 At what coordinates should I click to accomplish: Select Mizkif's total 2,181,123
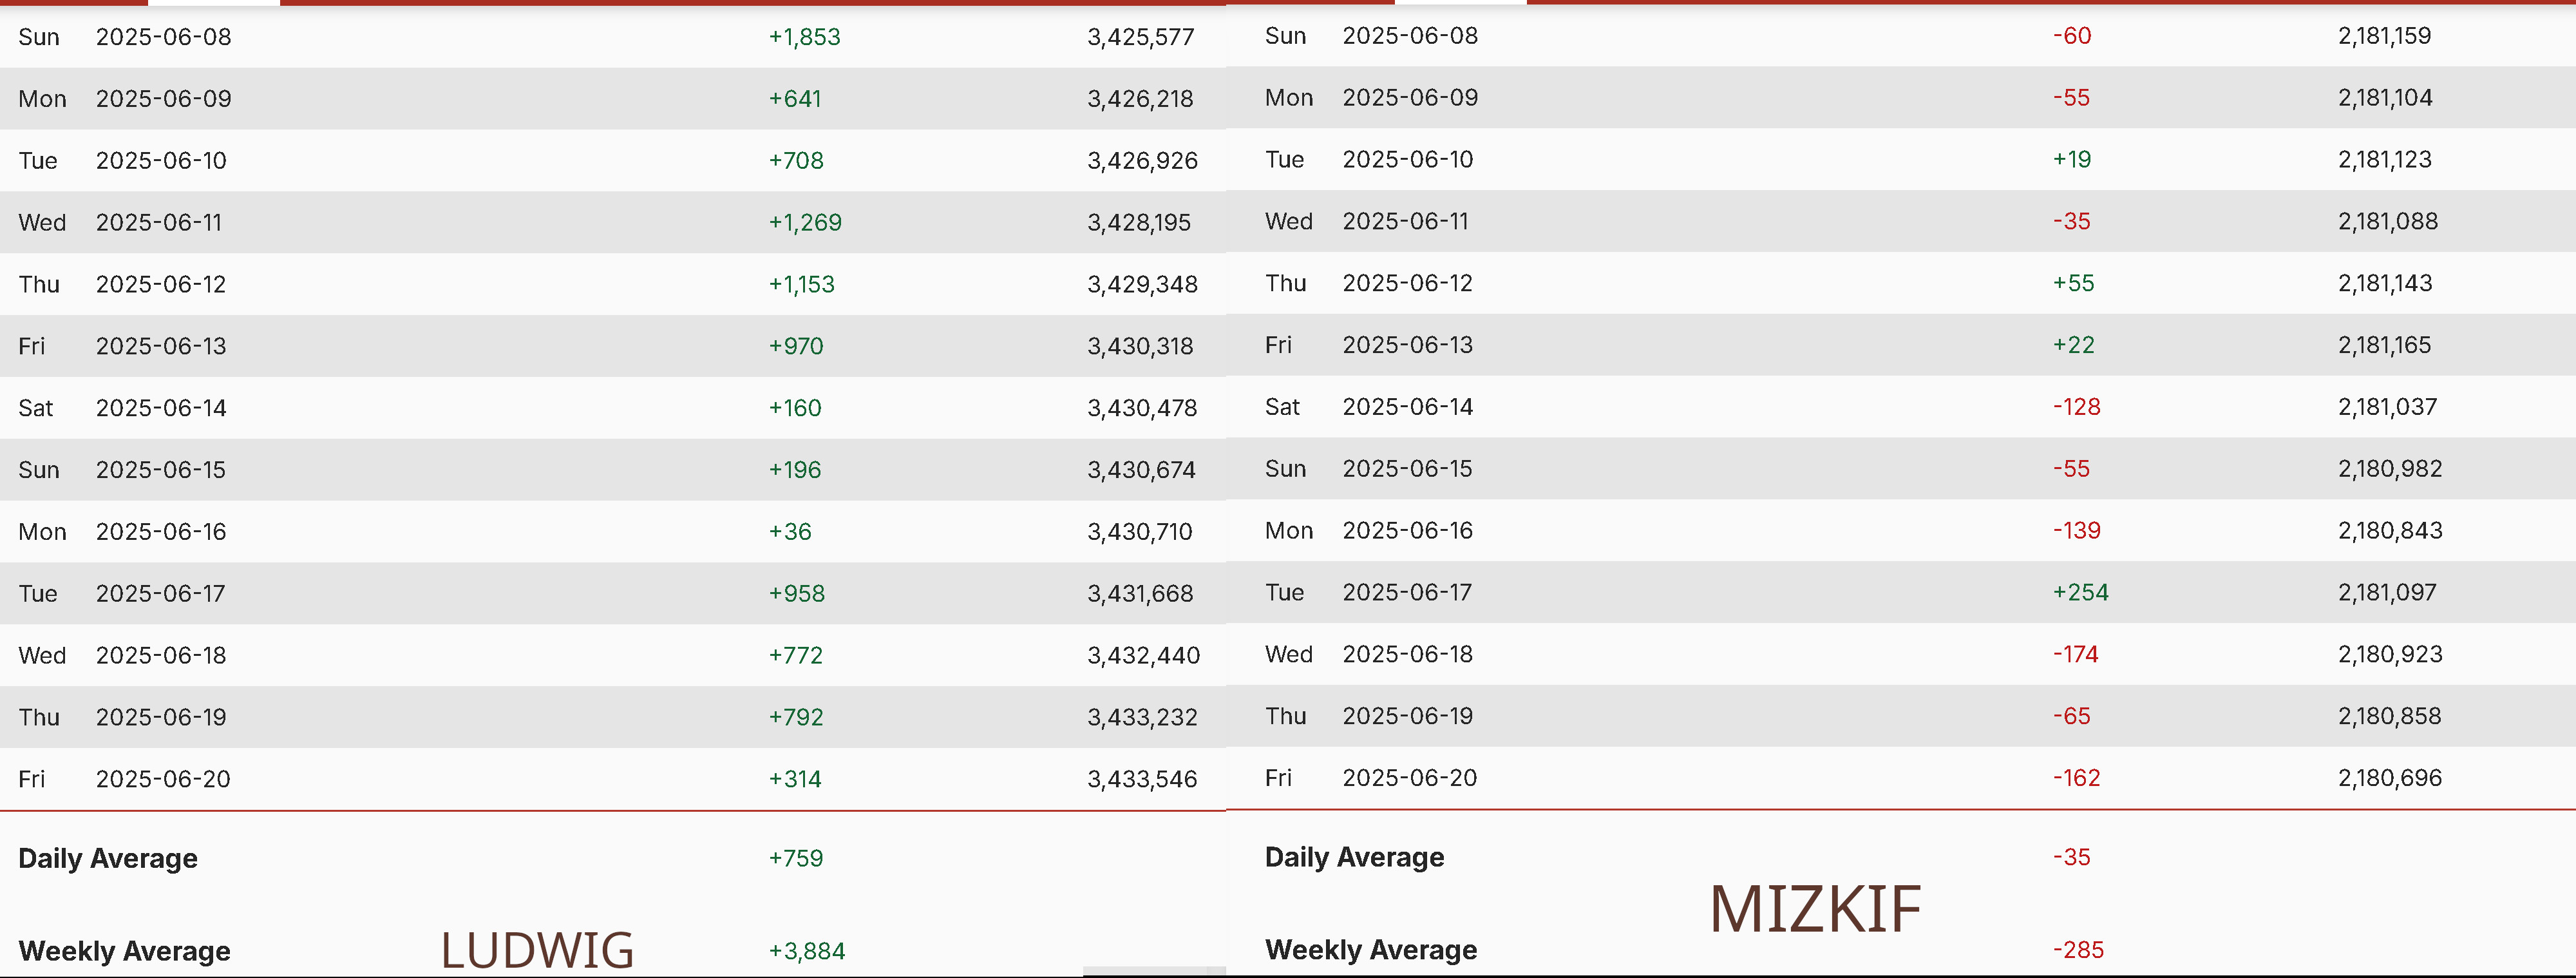tap(2385, 160)
